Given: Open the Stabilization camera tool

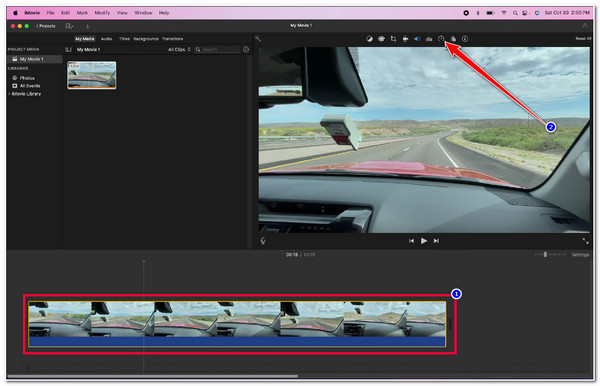Looking at the screenshot, I should click(x=405, y=39).
